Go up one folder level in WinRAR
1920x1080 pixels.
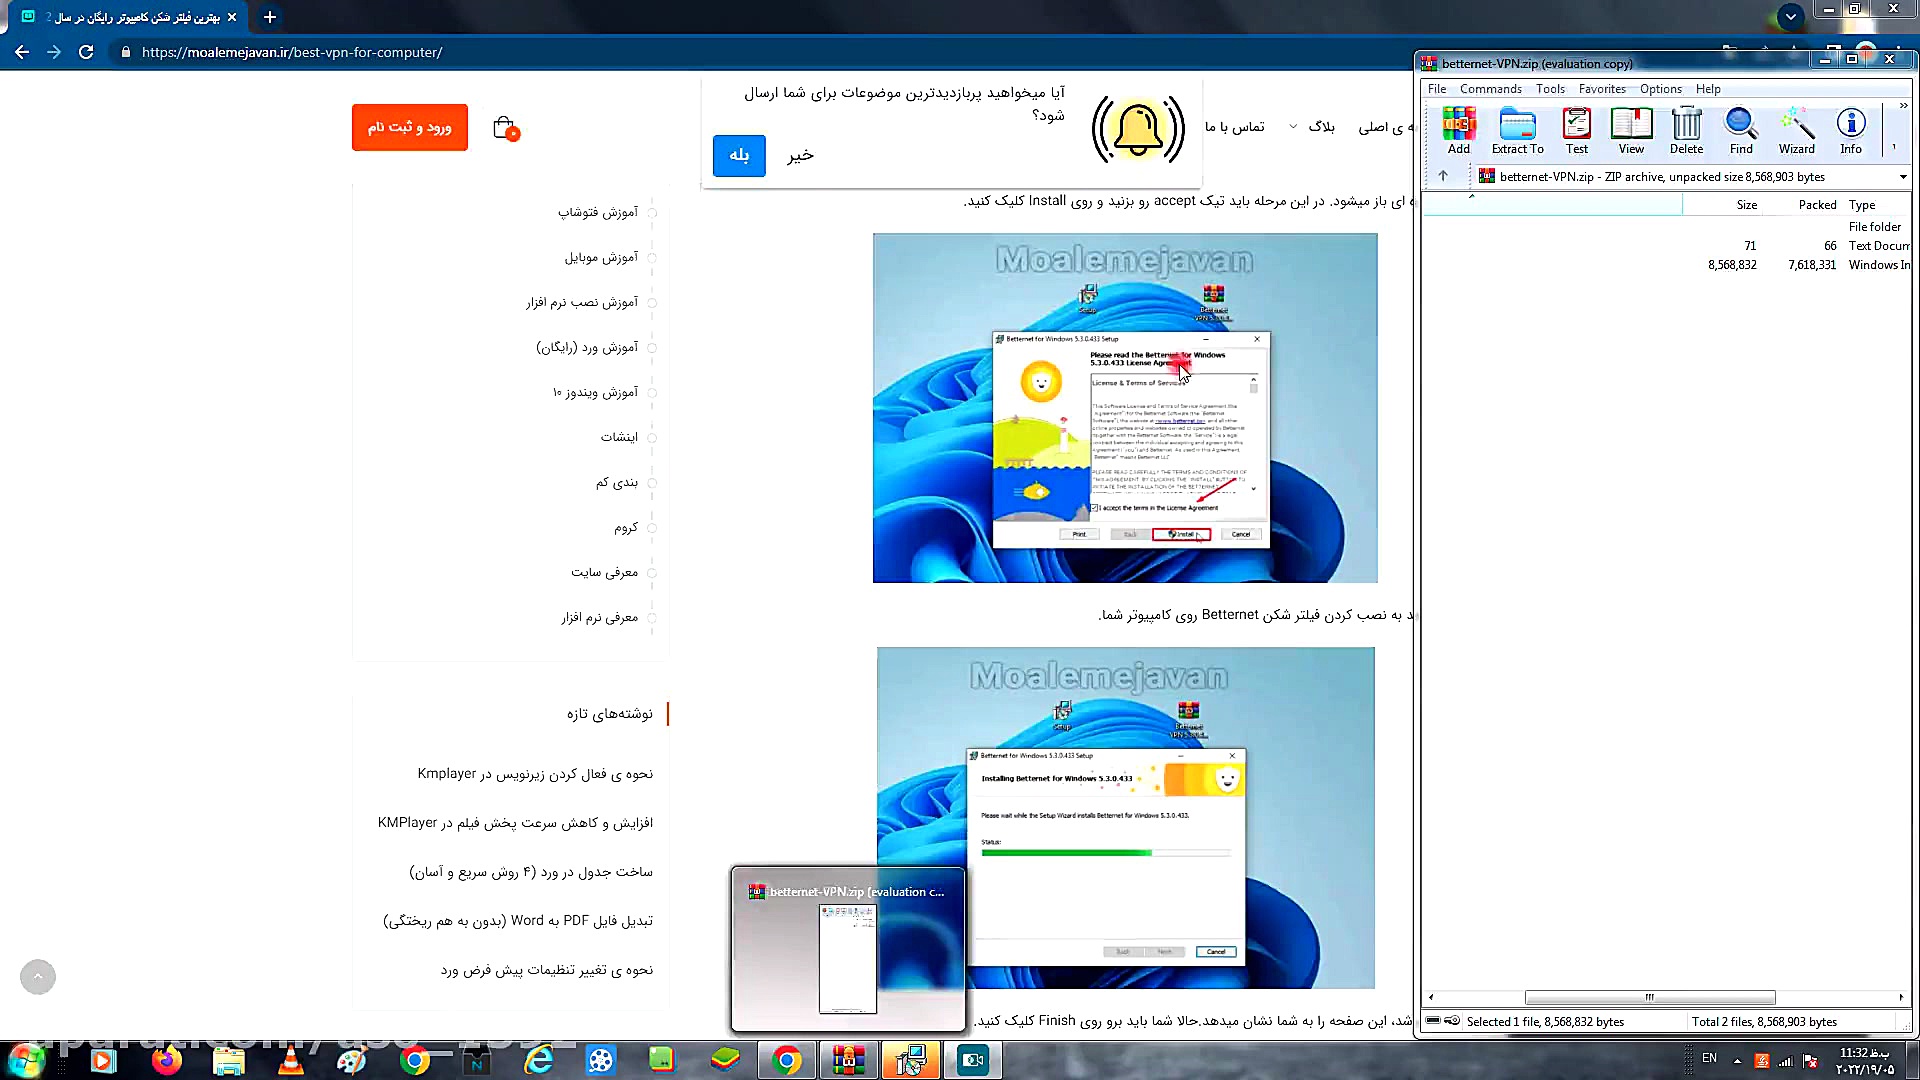(x=1443, y=176)
